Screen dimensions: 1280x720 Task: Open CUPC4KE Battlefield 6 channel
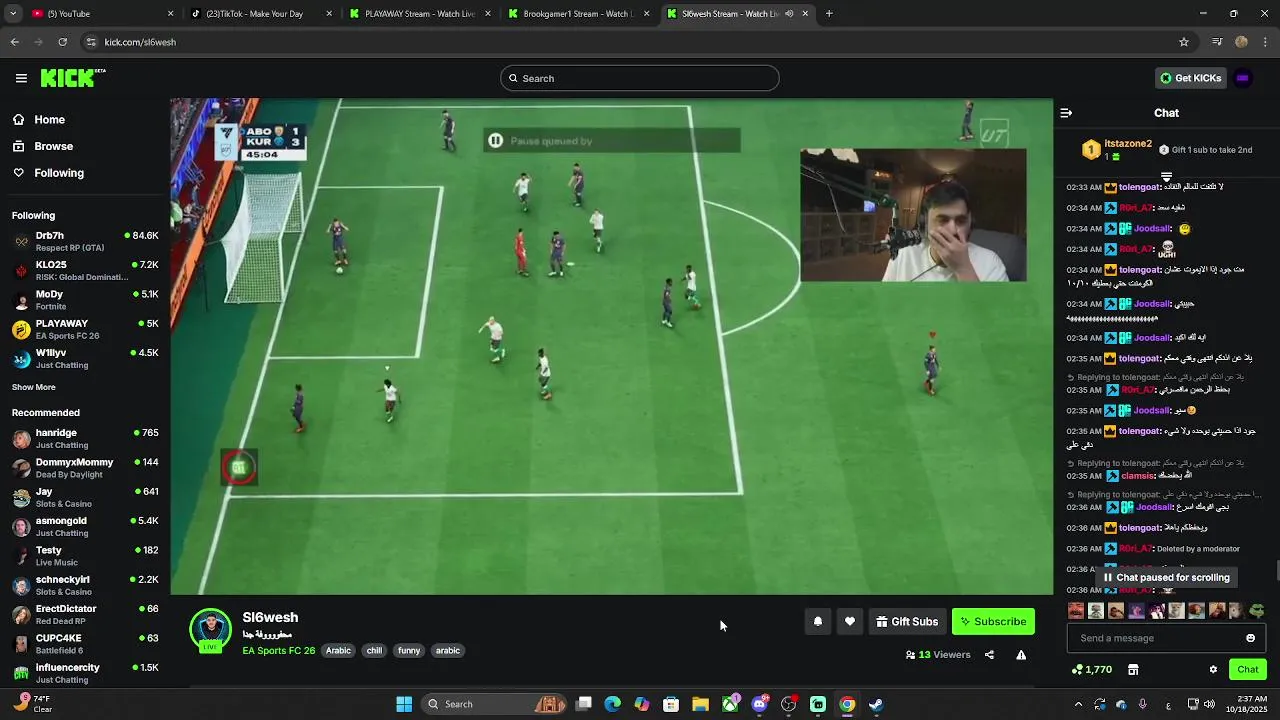tap(85, 644)
